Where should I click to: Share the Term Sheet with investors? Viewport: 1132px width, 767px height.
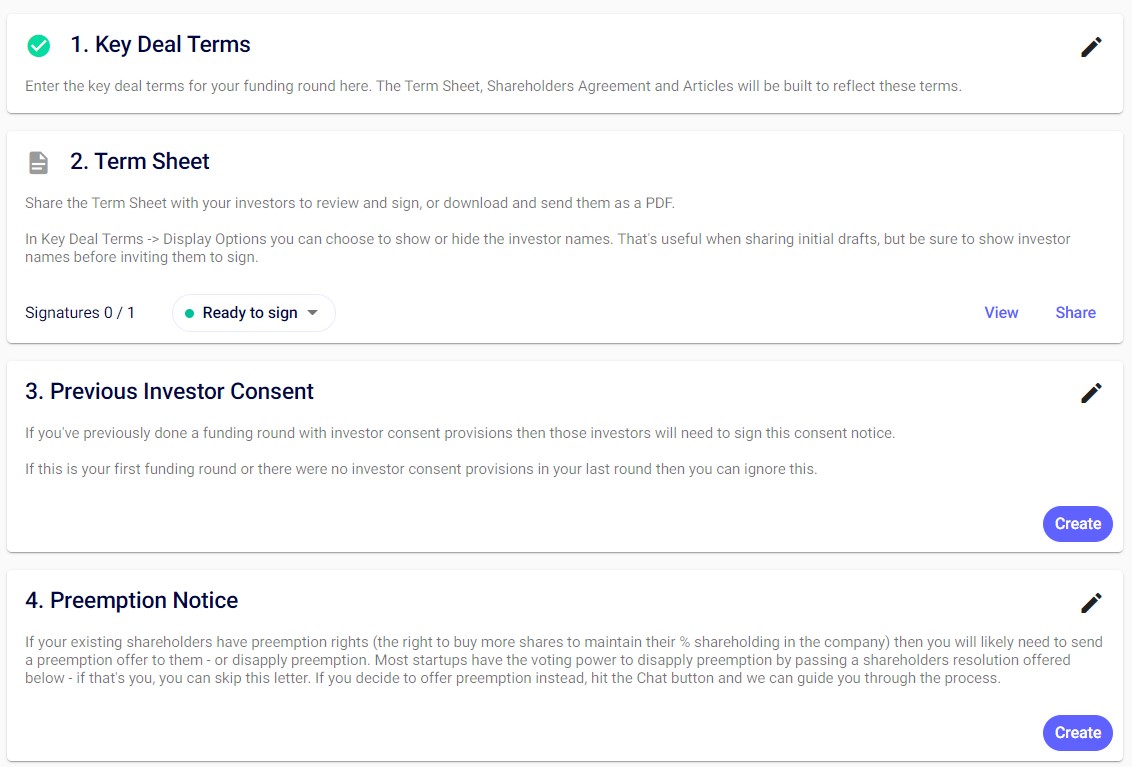pyautogui.click(x=1075, y=313)
